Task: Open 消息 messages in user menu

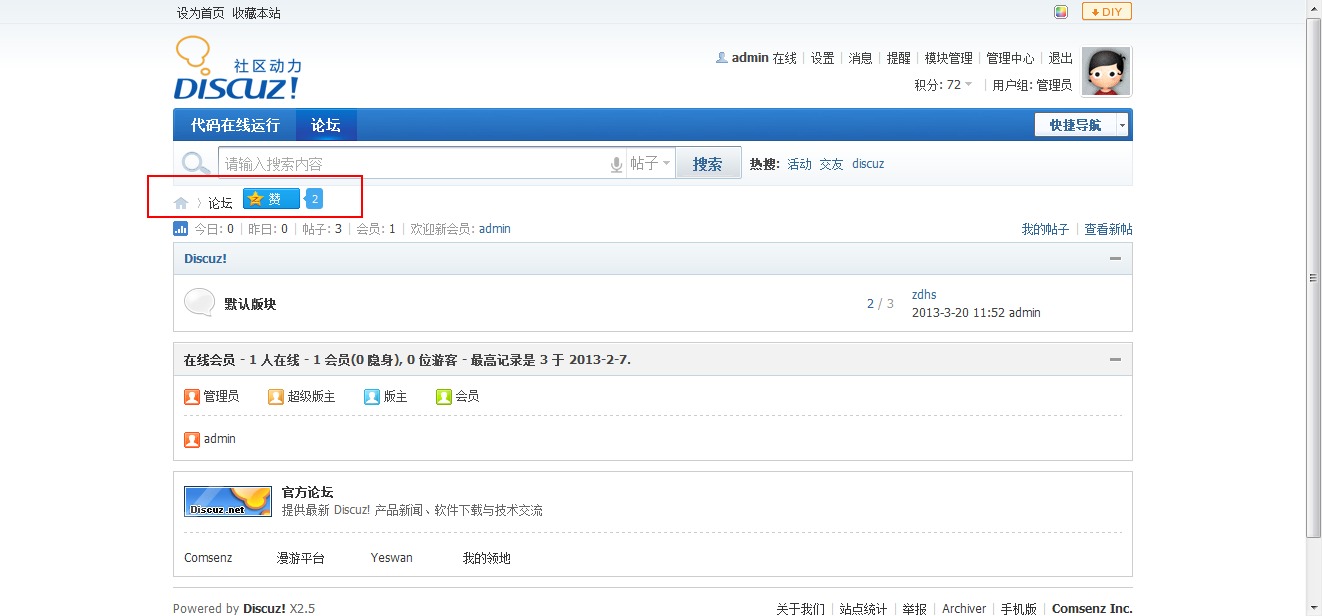Action: [860, 58]
